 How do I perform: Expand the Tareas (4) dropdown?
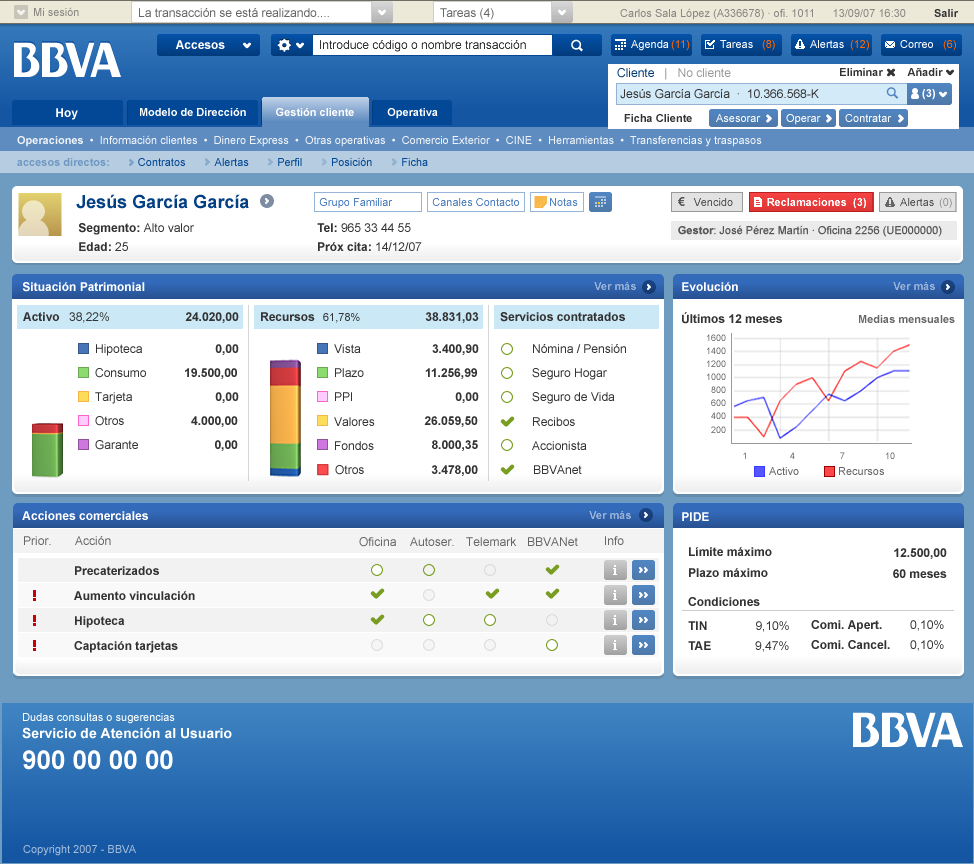562,12
